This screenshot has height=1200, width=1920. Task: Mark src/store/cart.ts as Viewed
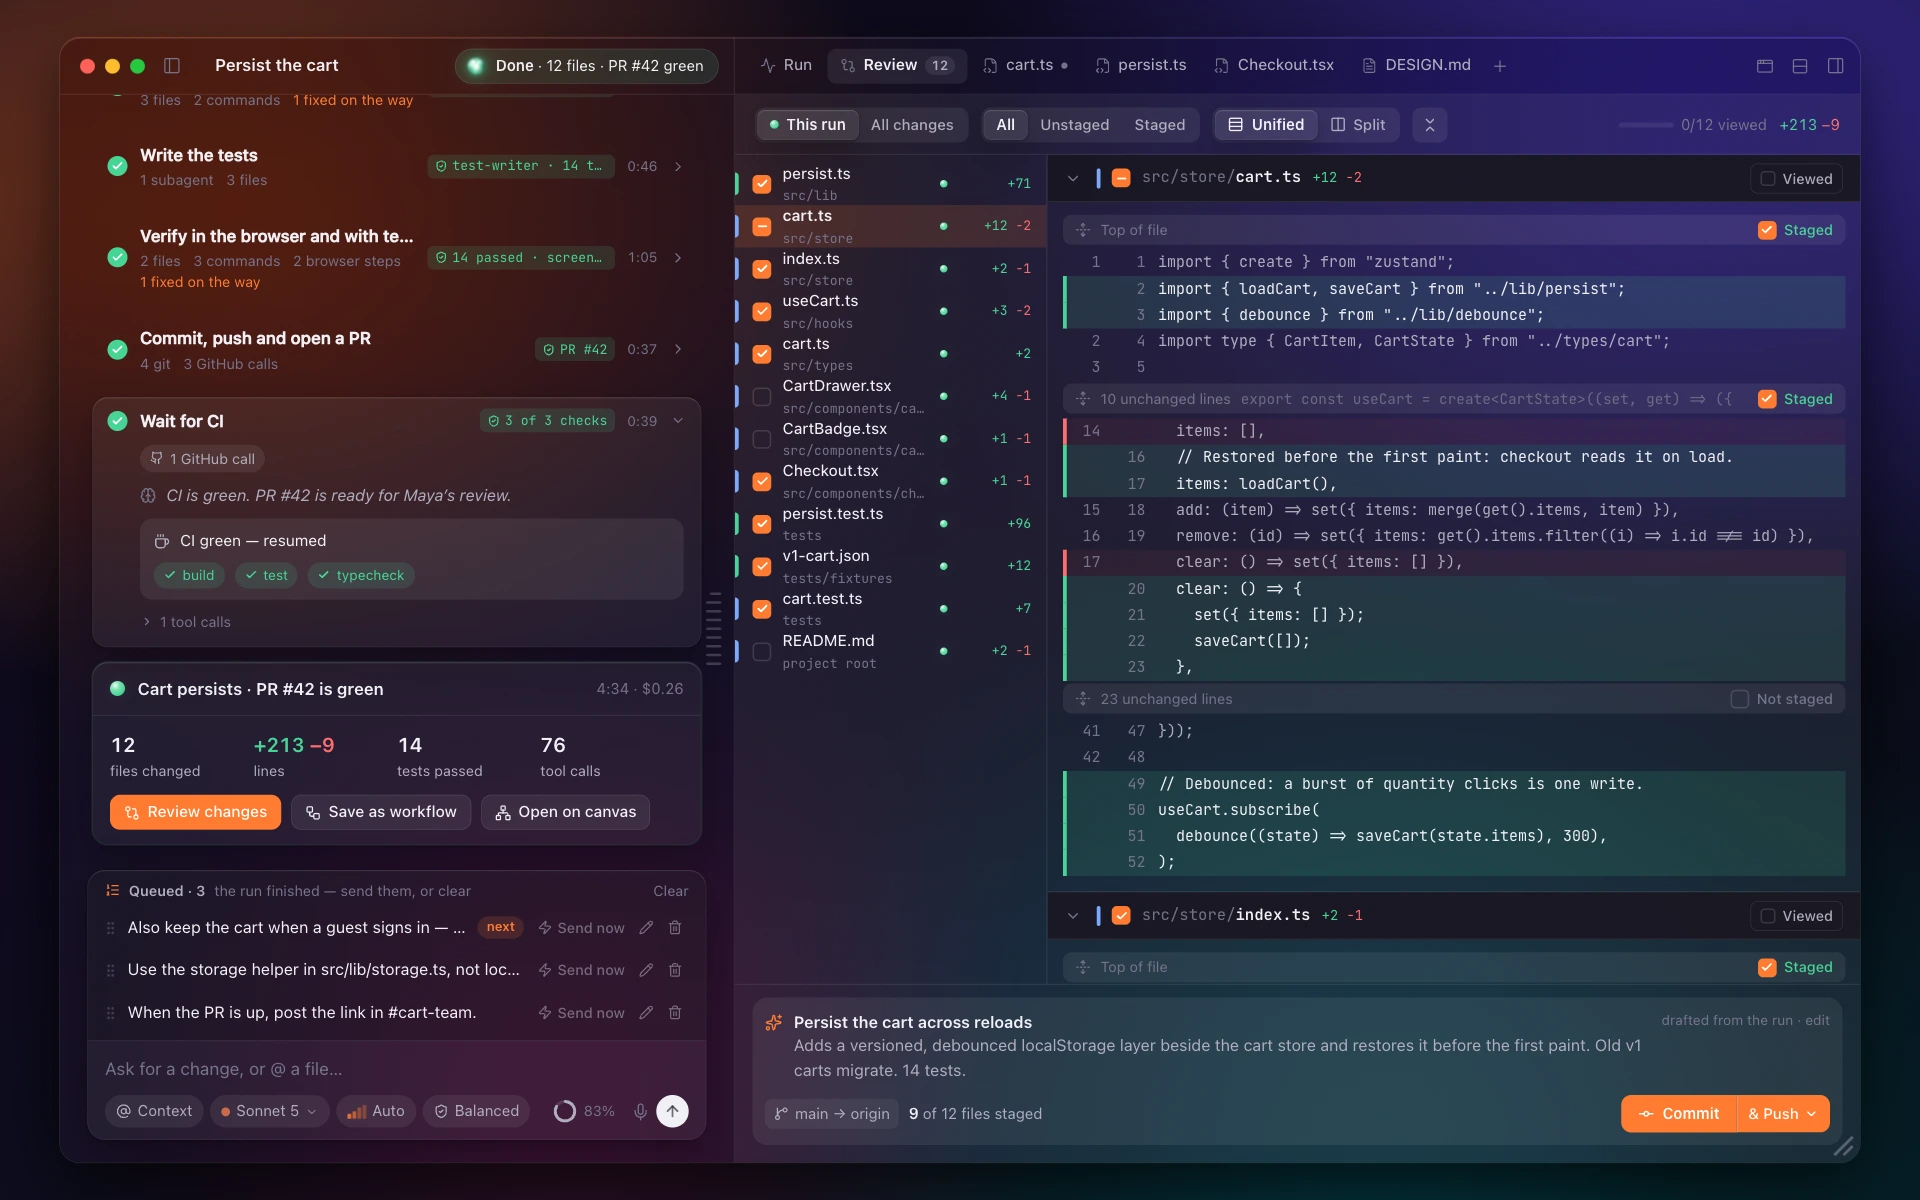tap(1796, 179)
